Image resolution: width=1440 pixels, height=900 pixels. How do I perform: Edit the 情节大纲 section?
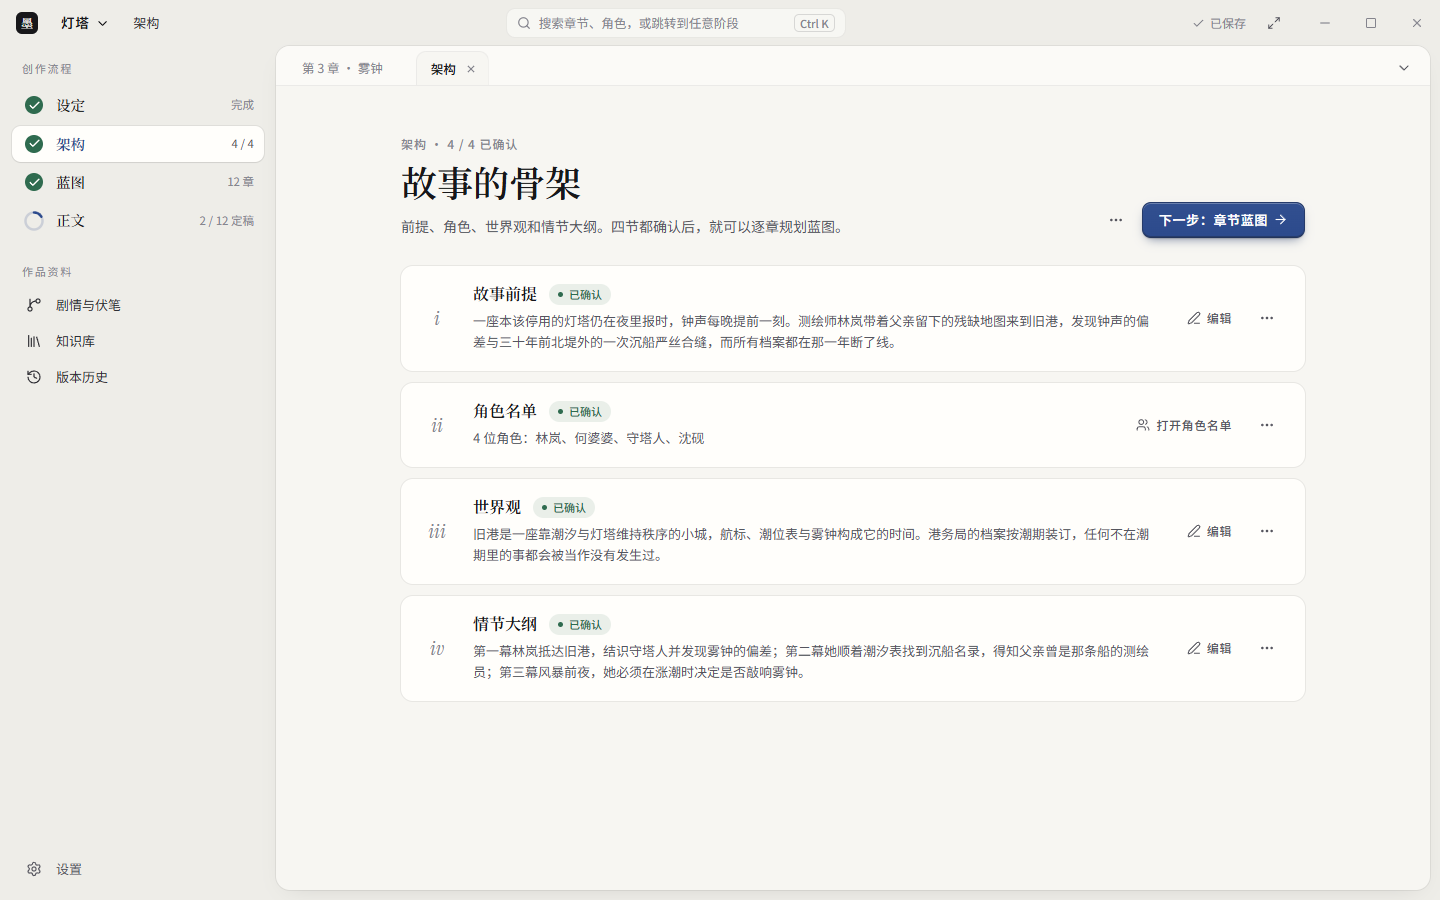point(1209,648)
